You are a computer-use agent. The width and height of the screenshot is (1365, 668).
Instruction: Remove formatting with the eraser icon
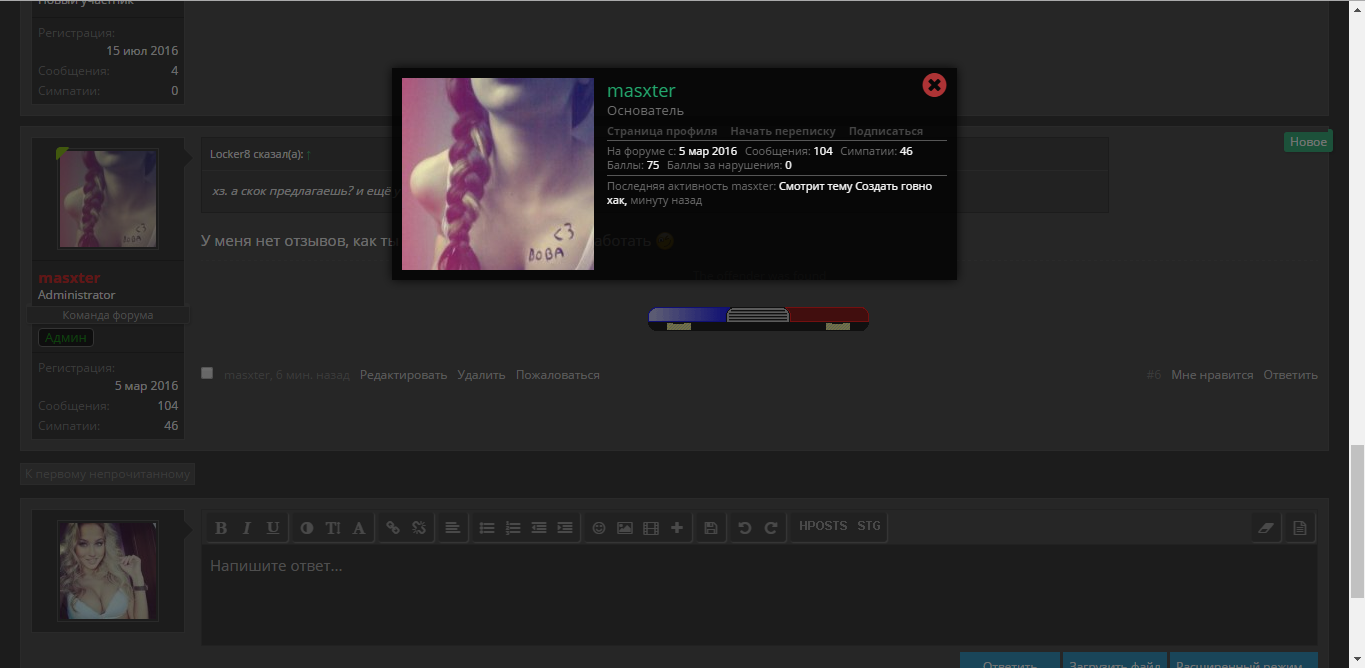coord(1266,528)
